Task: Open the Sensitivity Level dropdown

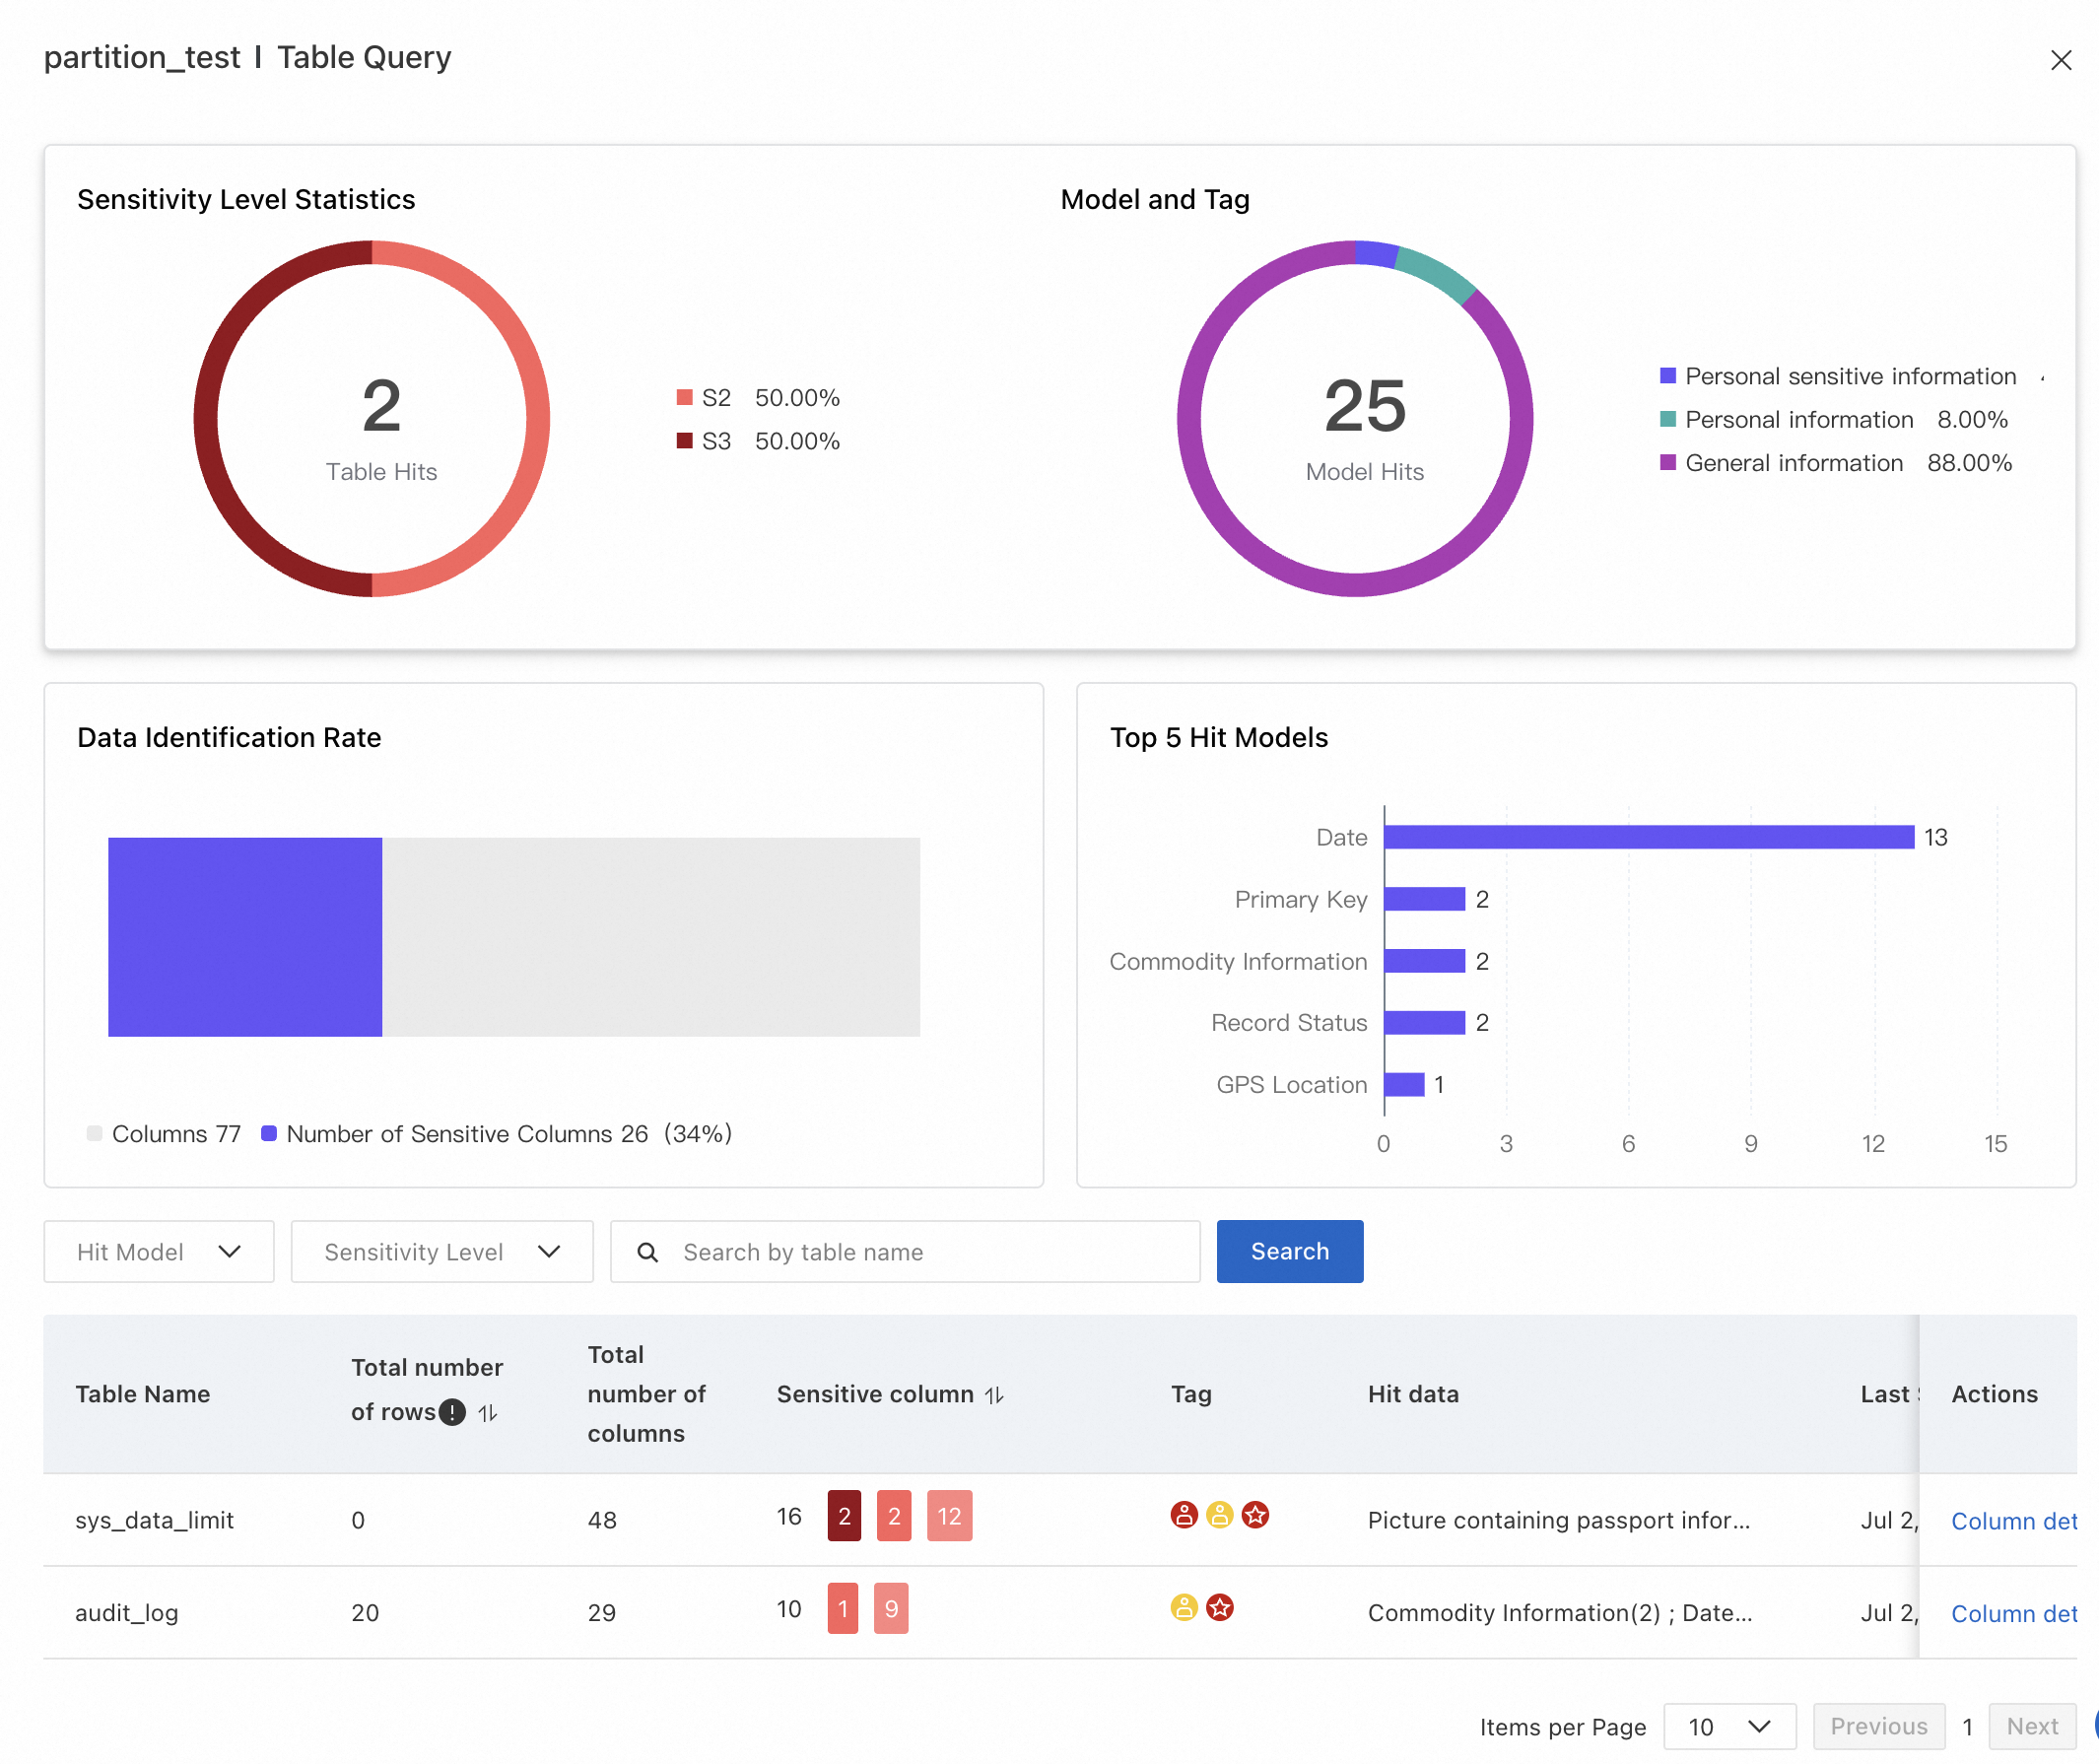Action: [x=441, y=1251]
